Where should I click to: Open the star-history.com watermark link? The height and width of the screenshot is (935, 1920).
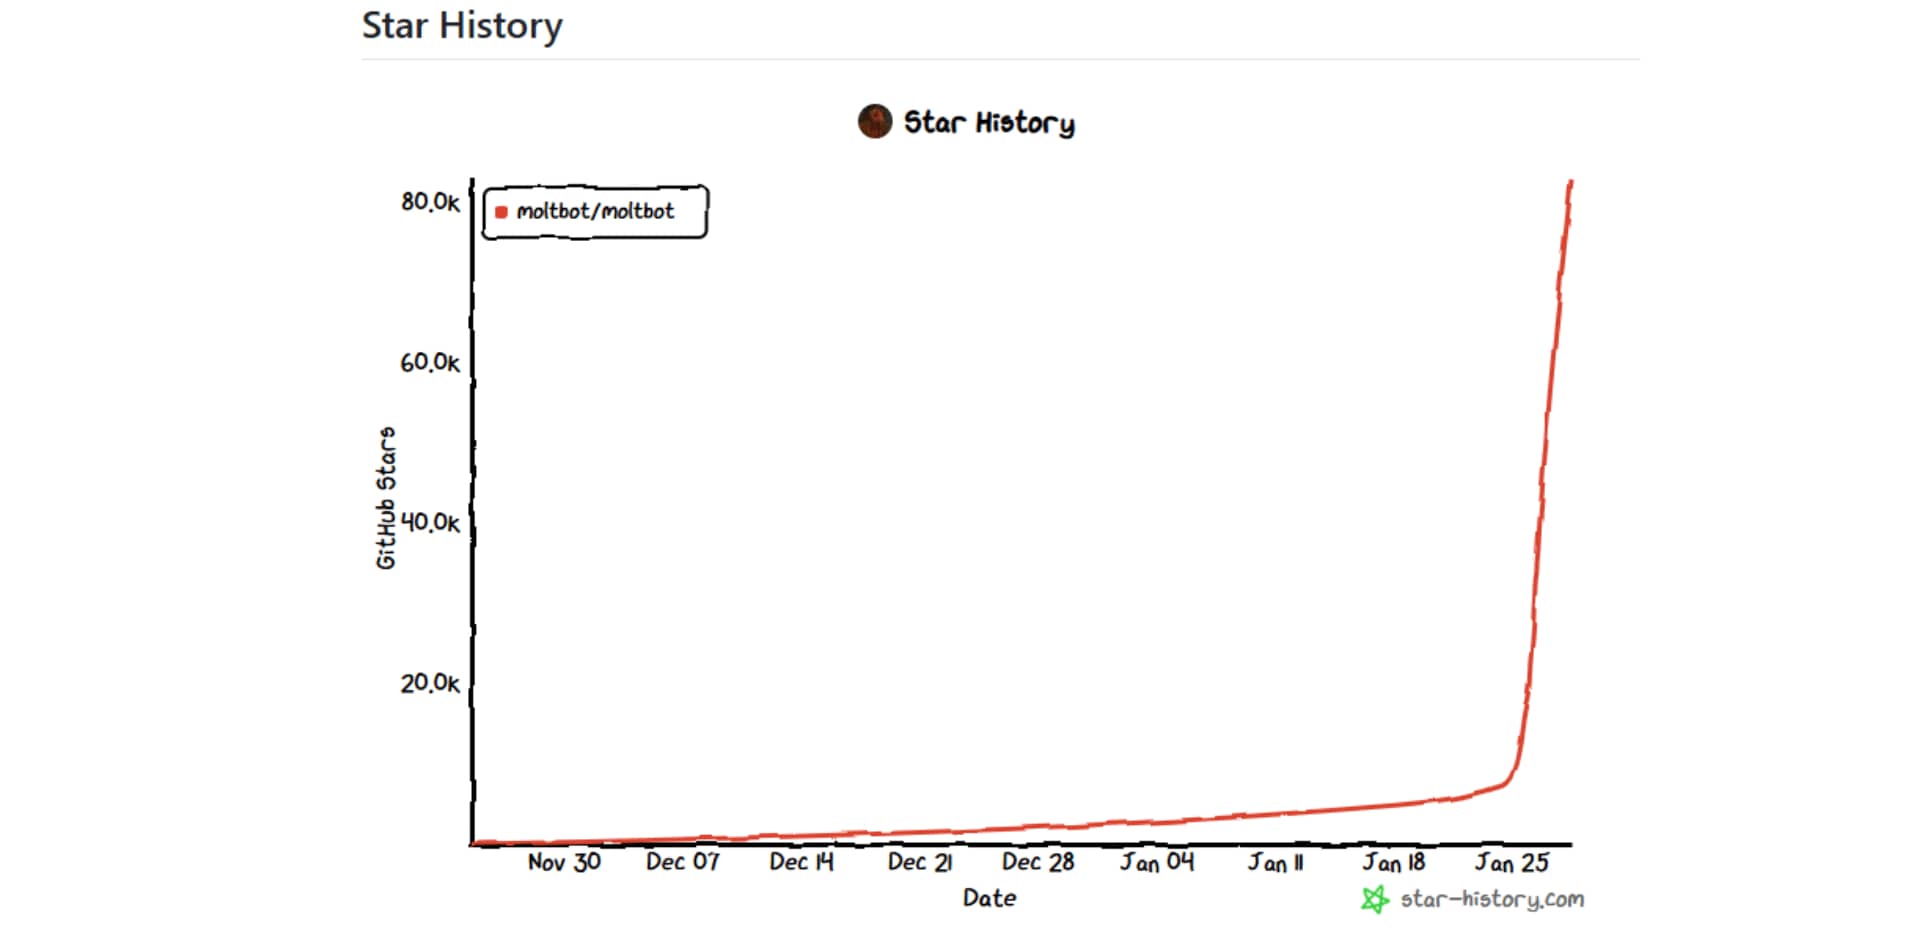pos(1491,899)
